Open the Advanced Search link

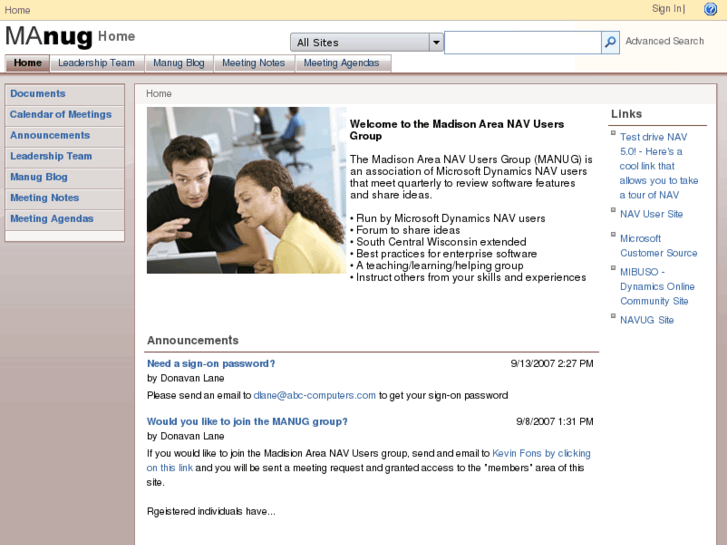click(664, 41)
